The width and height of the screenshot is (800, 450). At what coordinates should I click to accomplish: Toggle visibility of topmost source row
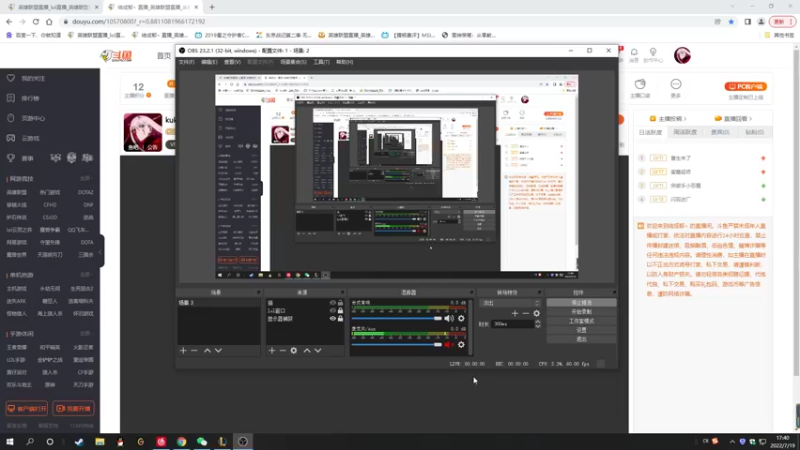pyautogui.click(x=333, y=303)
